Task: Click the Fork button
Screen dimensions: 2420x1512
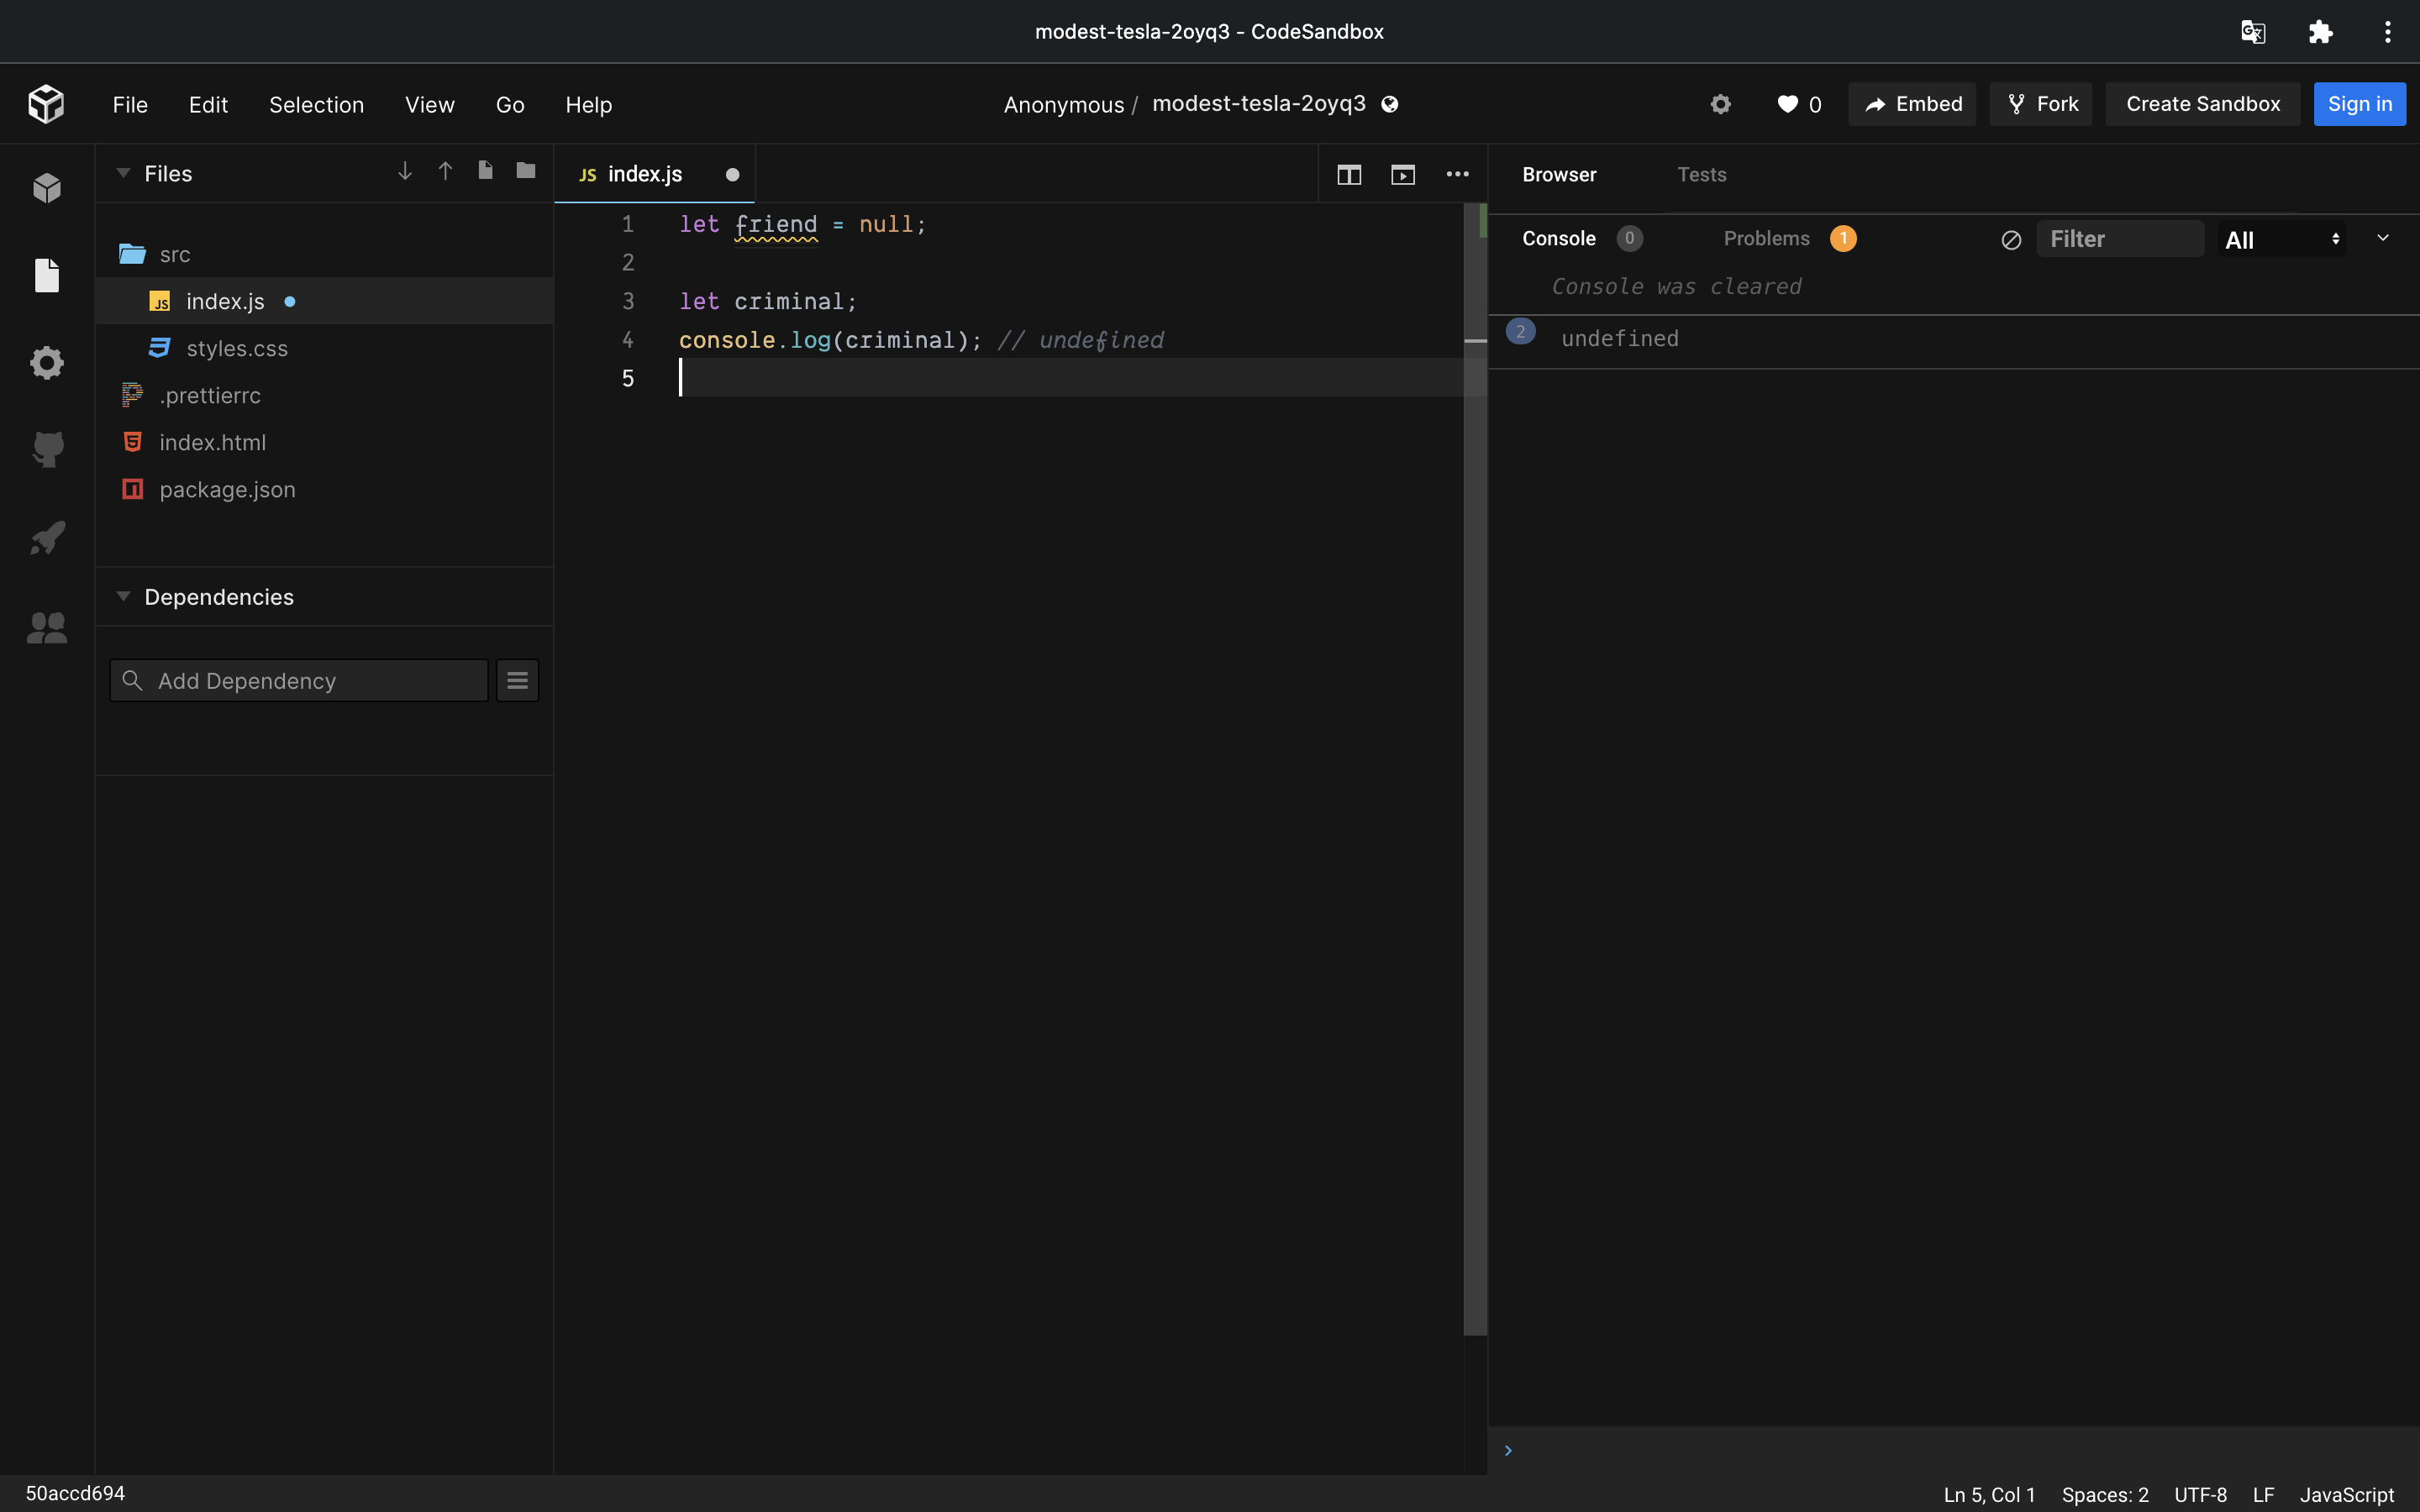Action: (2041, 104)
